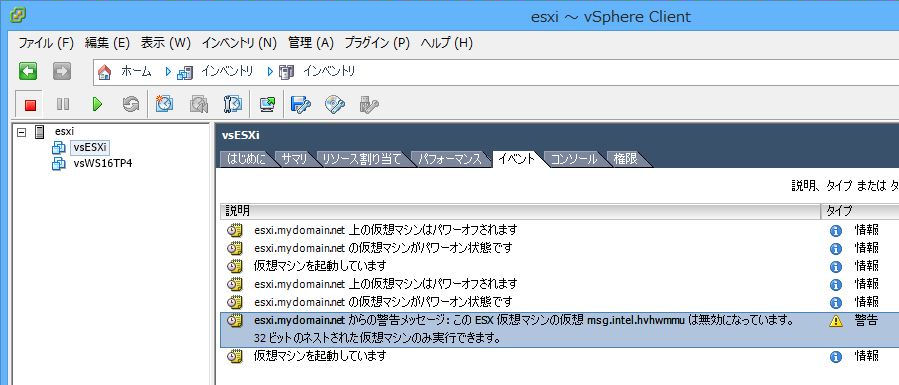
Task: Select the イベント tab
Action: click(517, 159)
